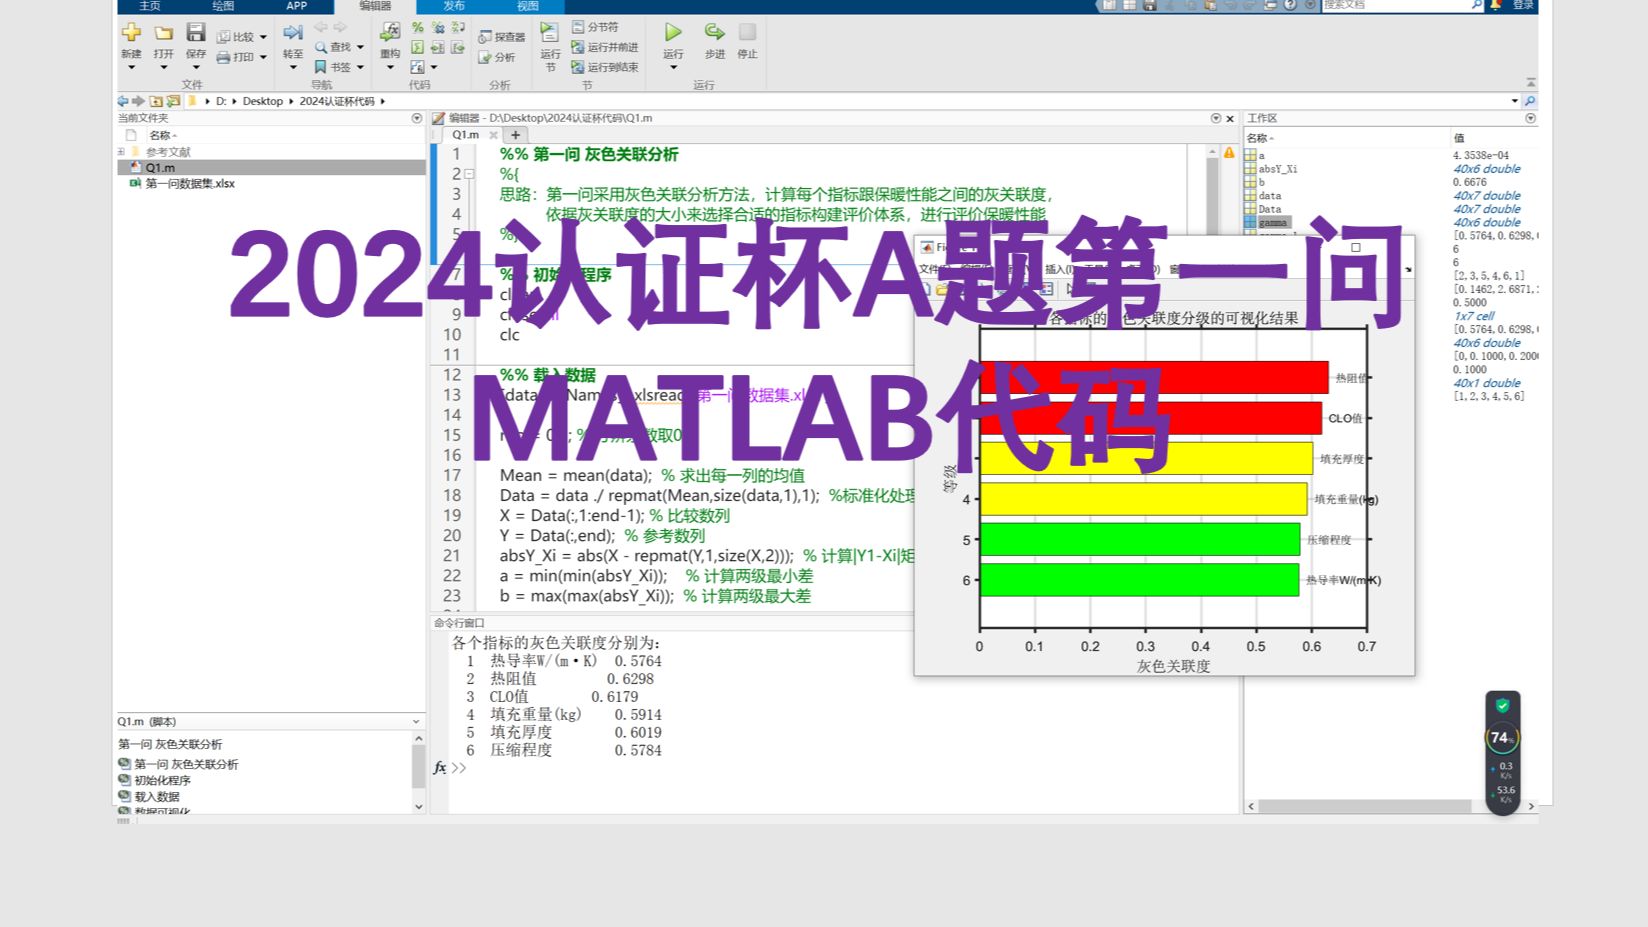Switch to the APP tab
The height and width of the screenshot is (927, 1648).
[x=296, y=6]
